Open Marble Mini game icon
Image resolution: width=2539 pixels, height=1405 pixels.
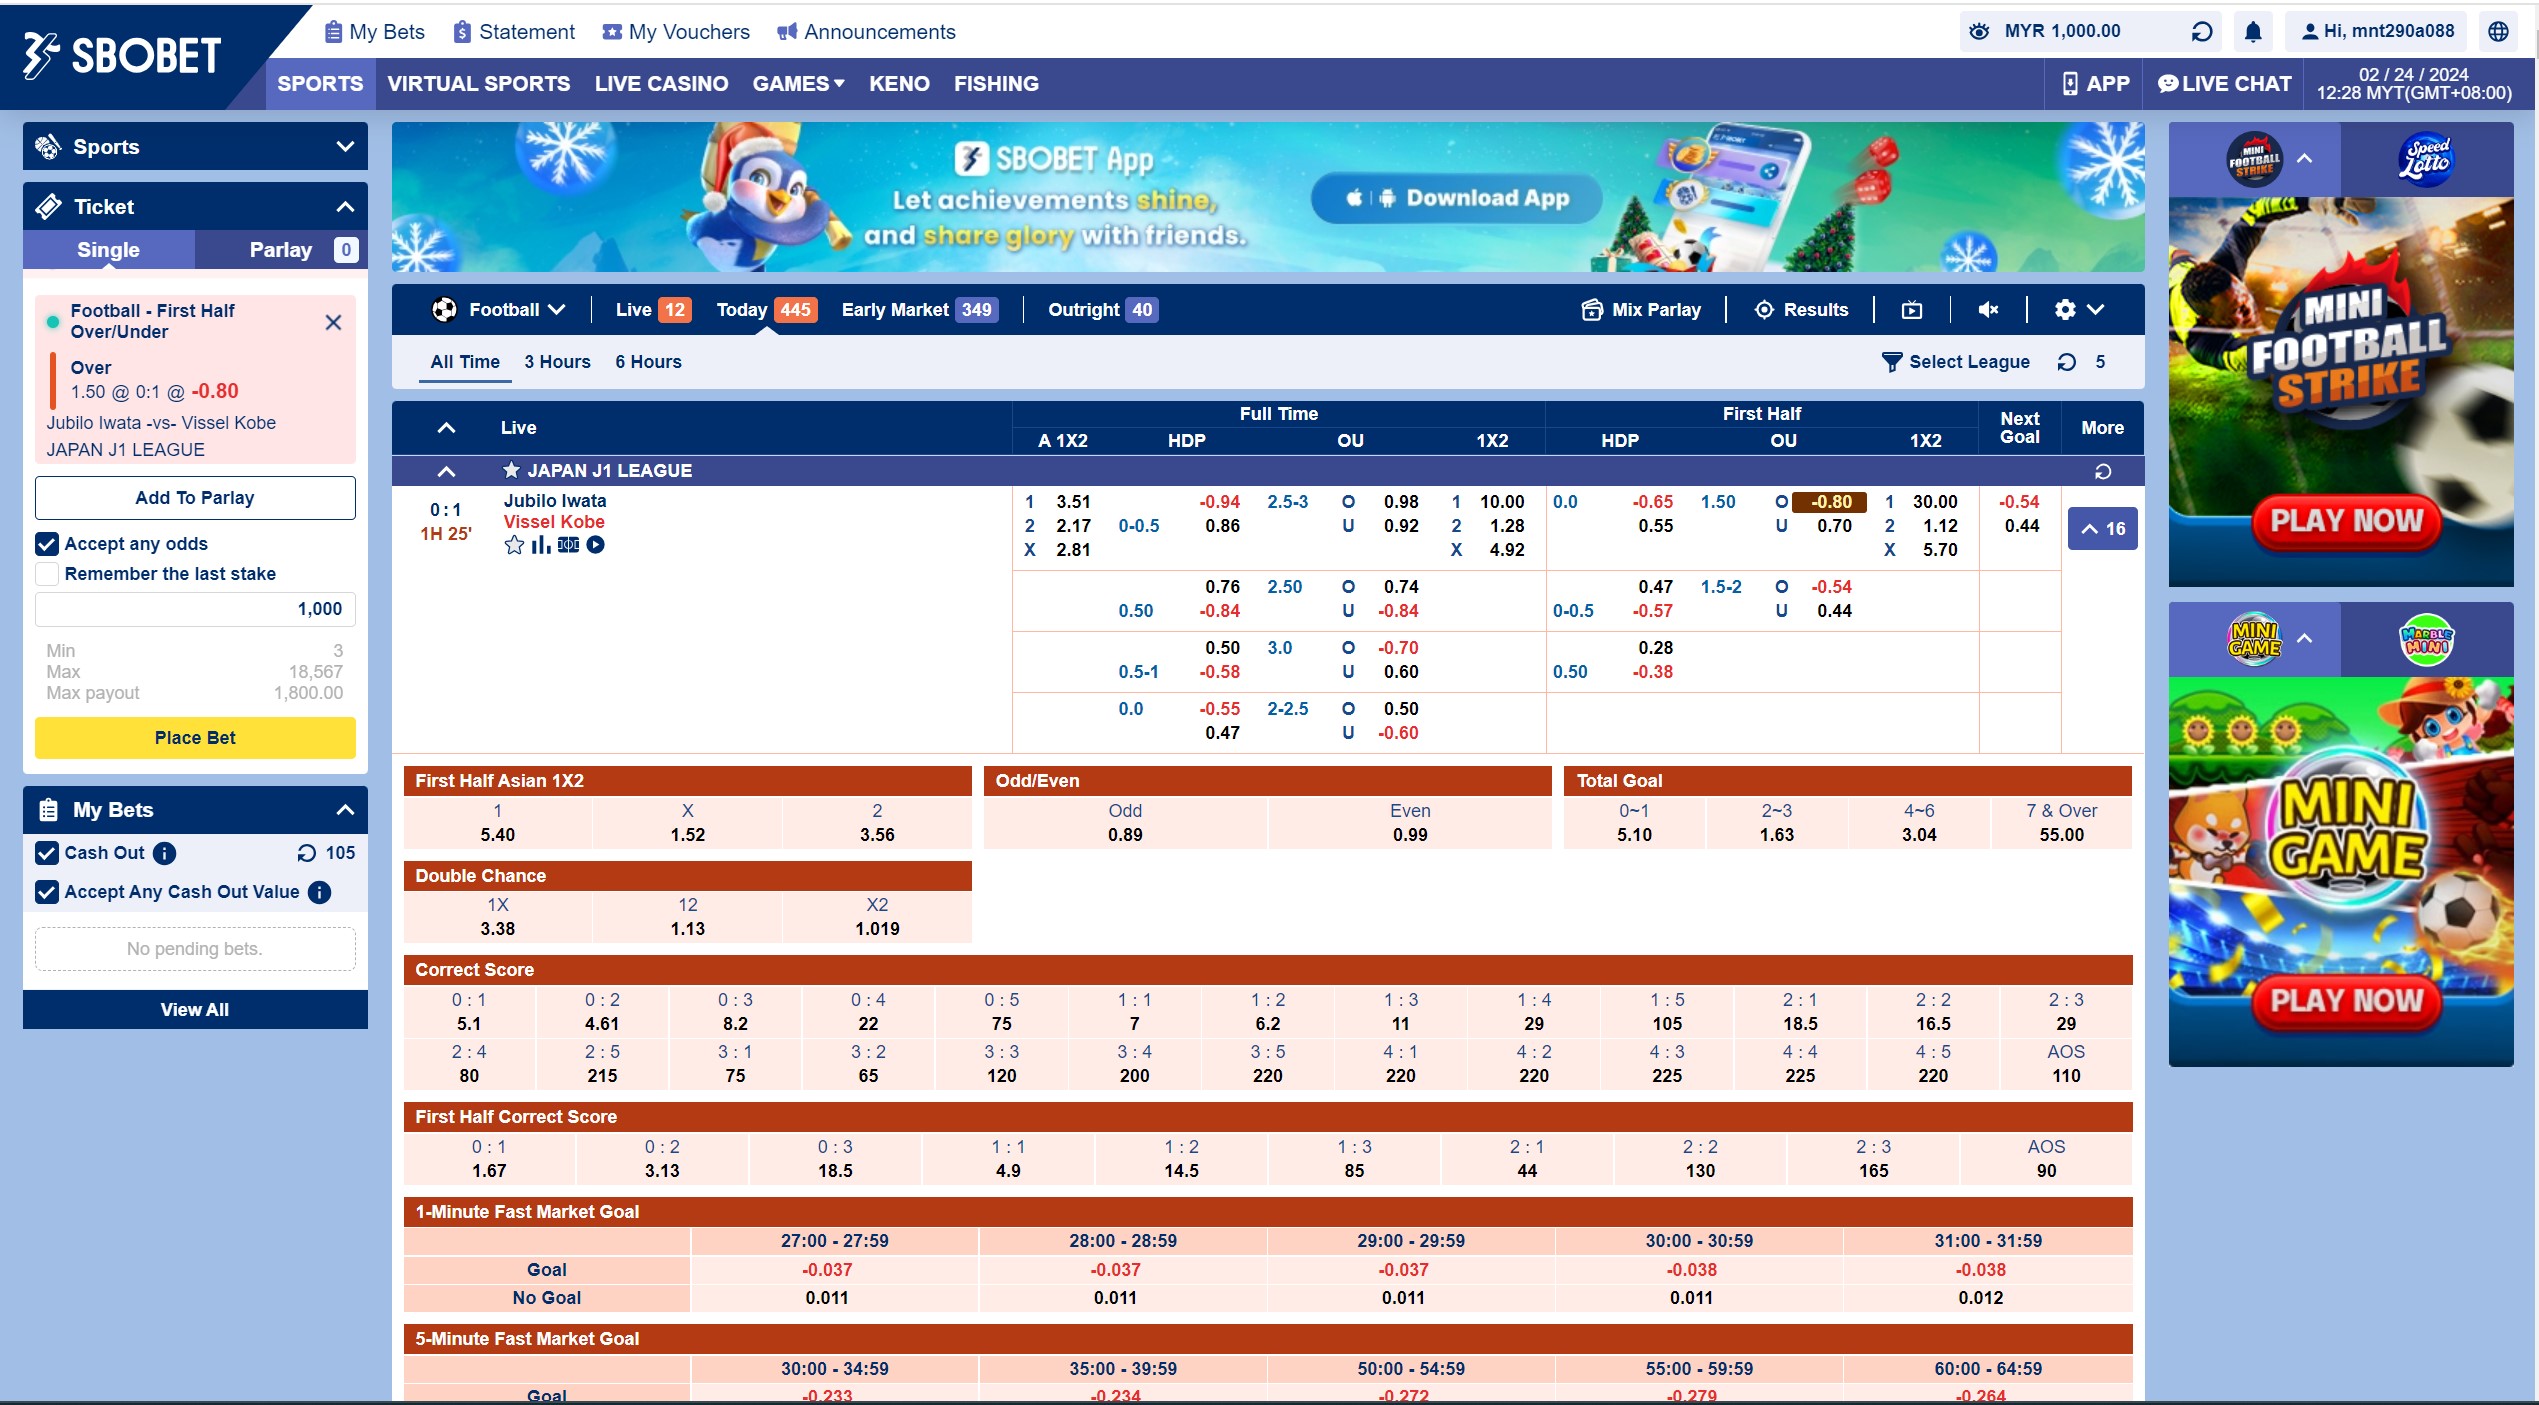(x=2426, y=639)
